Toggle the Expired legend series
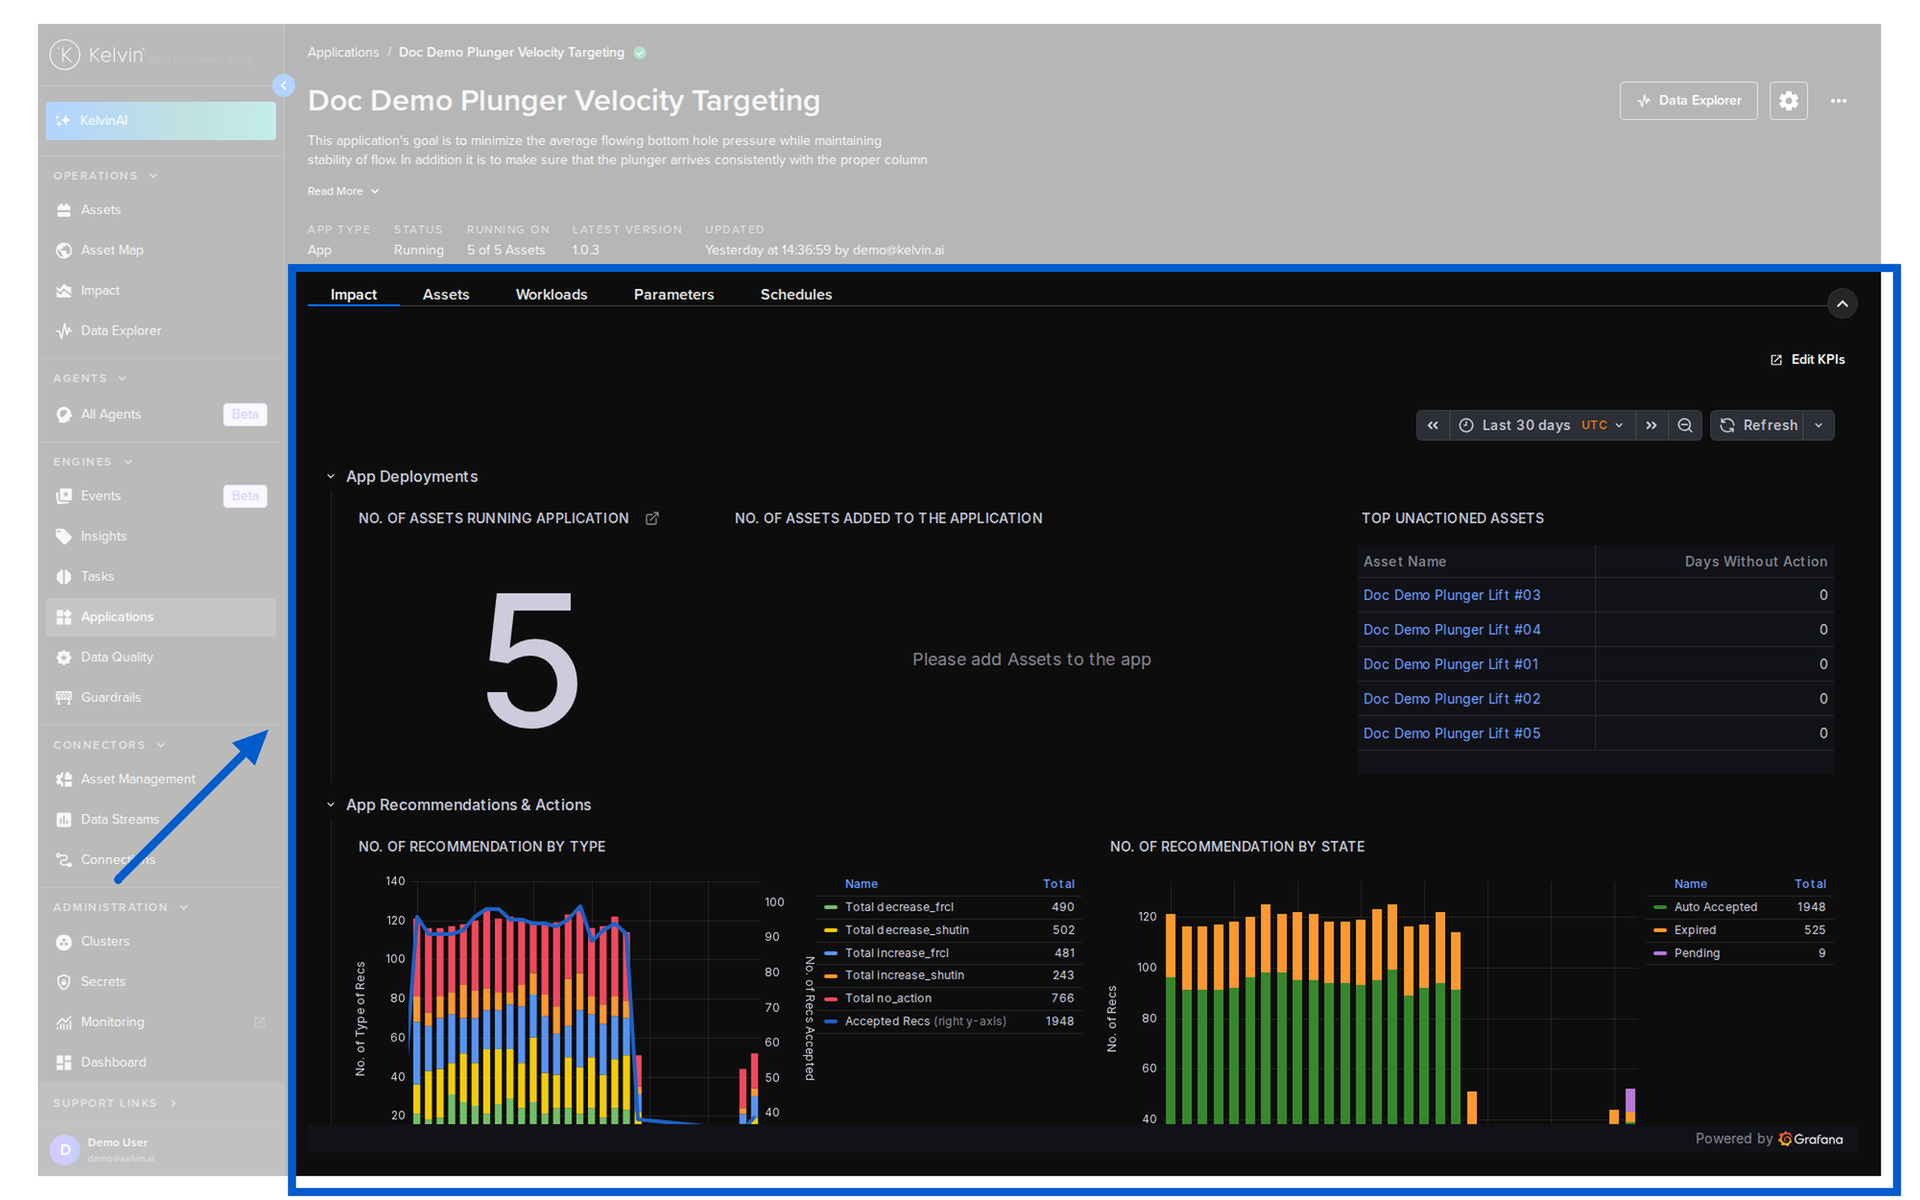The width and height of the screenshot is (1920, 1200). click(1694, 930)
